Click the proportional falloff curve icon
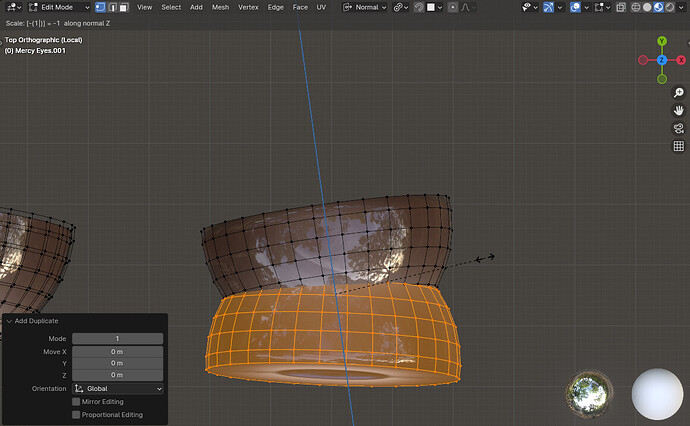This screenshot has height=426, width=690. pyautogui.click(x=466, y=7)
